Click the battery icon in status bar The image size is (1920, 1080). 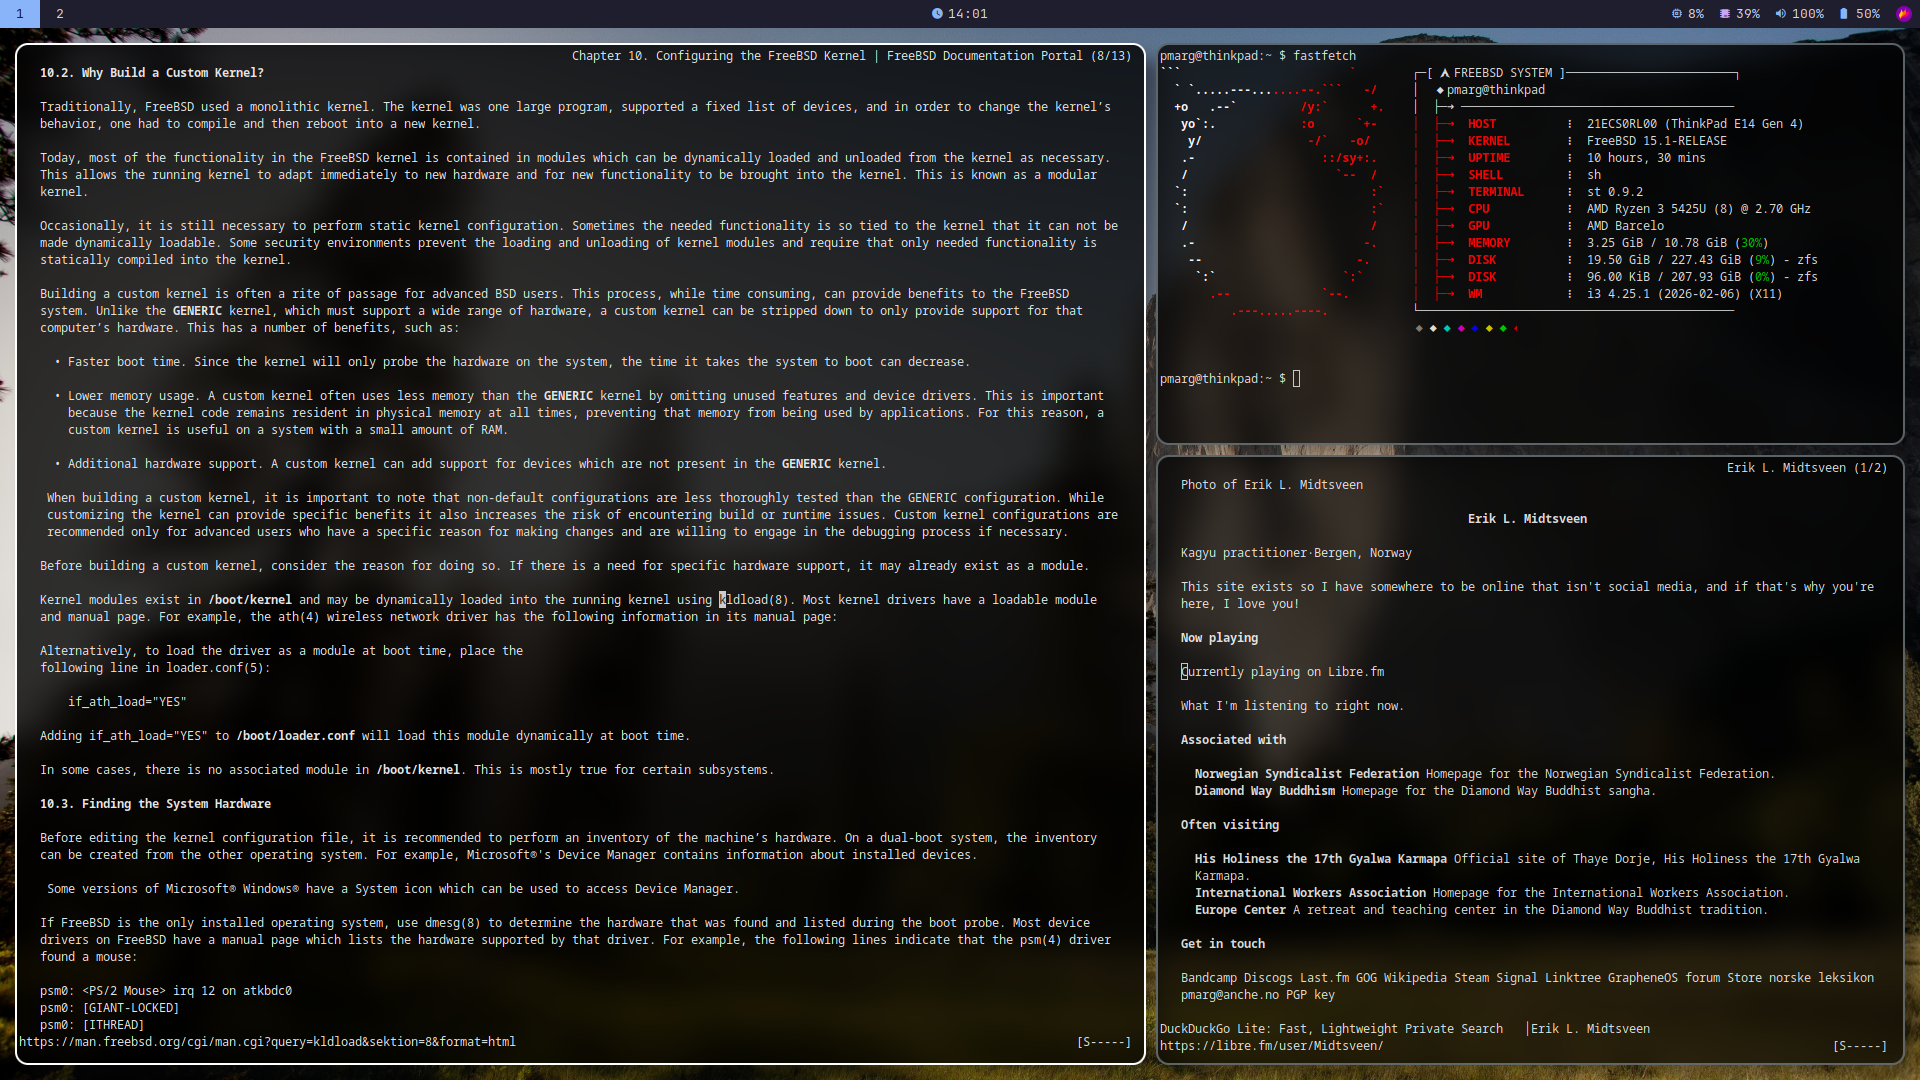(x=1843, y=14)
